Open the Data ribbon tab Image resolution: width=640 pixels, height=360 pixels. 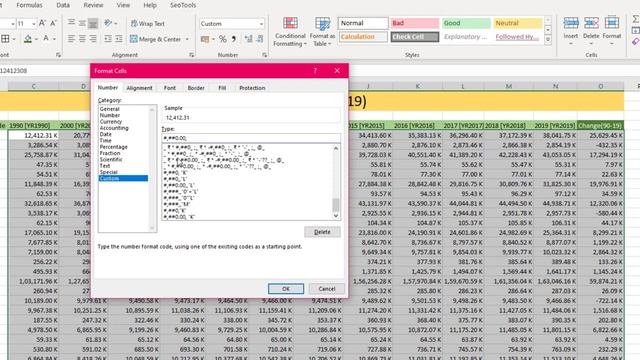tap(63, 5)
